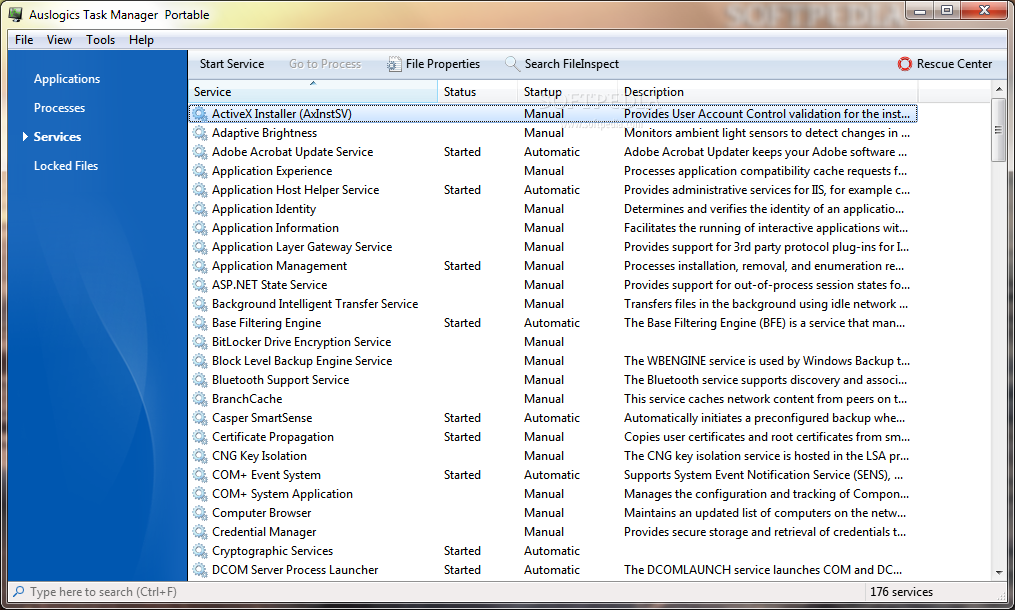Click the Go to Process button
The width and height of the screenshot is (1015, 610).
pyautogui.click(x=325, y=64)
